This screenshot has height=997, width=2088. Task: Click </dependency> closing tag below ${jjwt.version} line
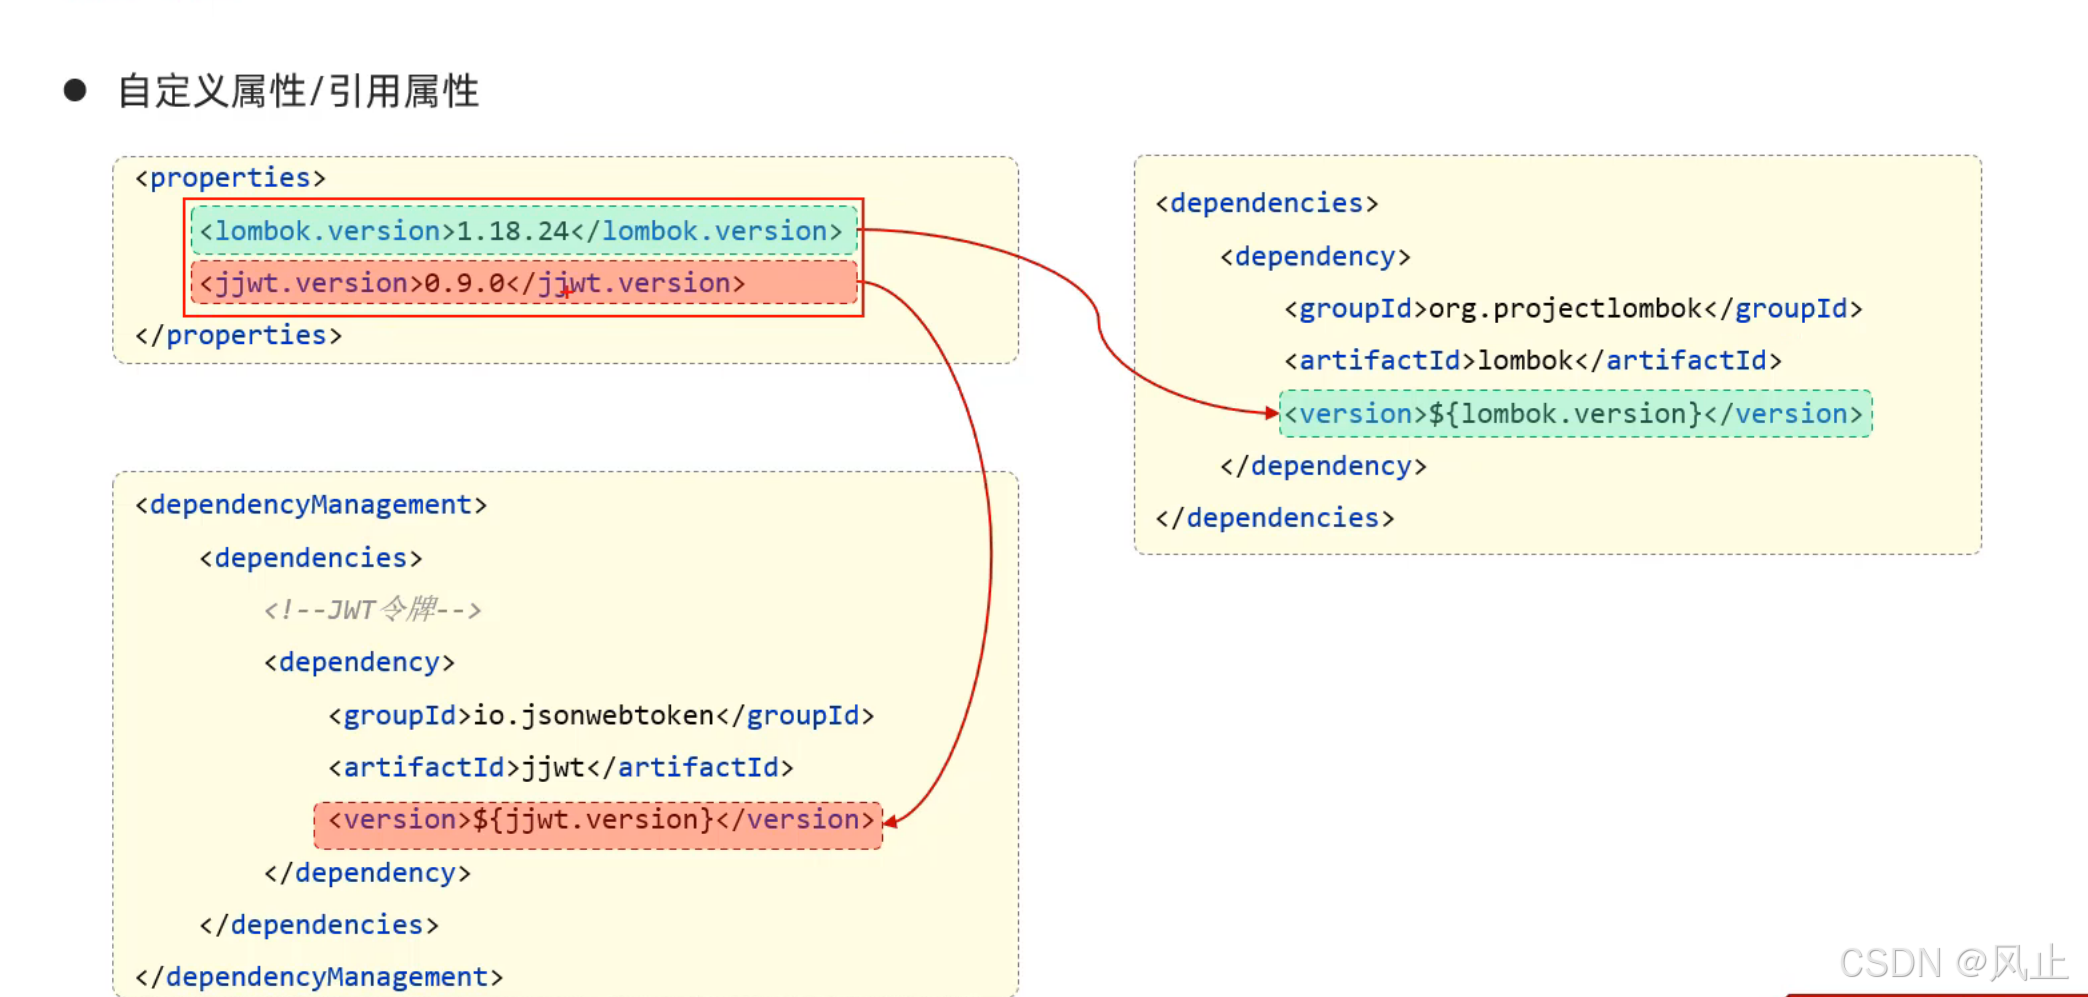(x=367, y=873)
